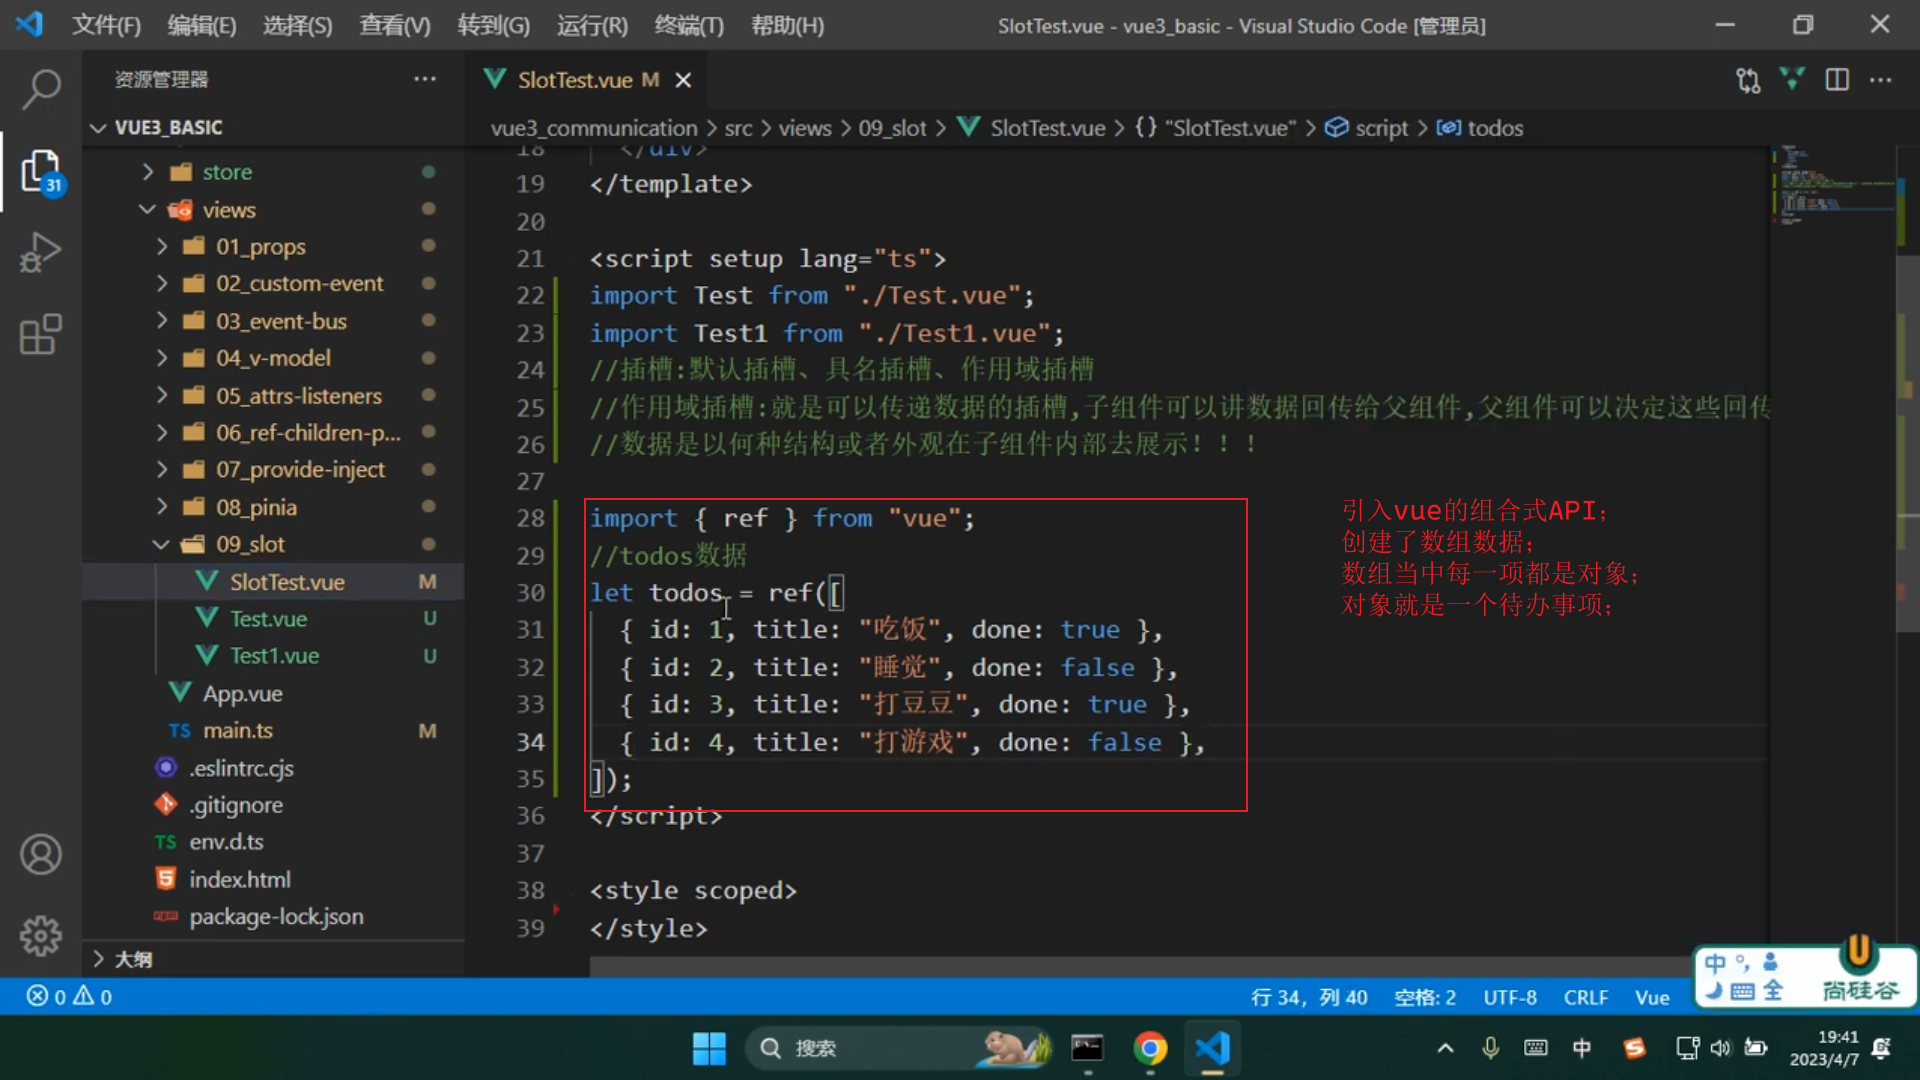Viewport: 1920px width, 1080px height.
Task: Change indentation via 空格: 2
Action: click(x=1425, y=997)
